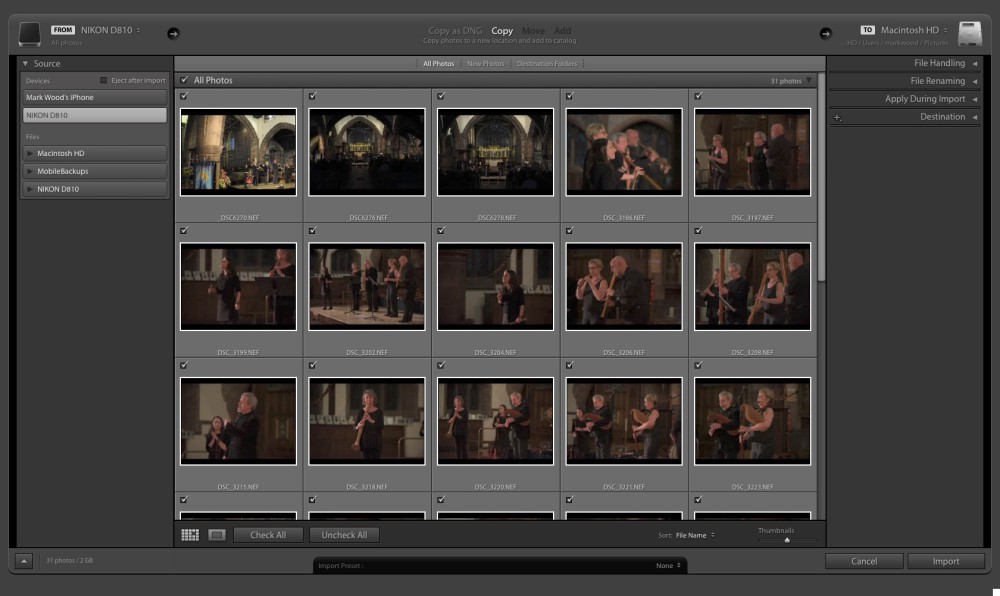Switch to loupe view icon
Viewport: 1000px width, 596px height.
click(217, 535)
